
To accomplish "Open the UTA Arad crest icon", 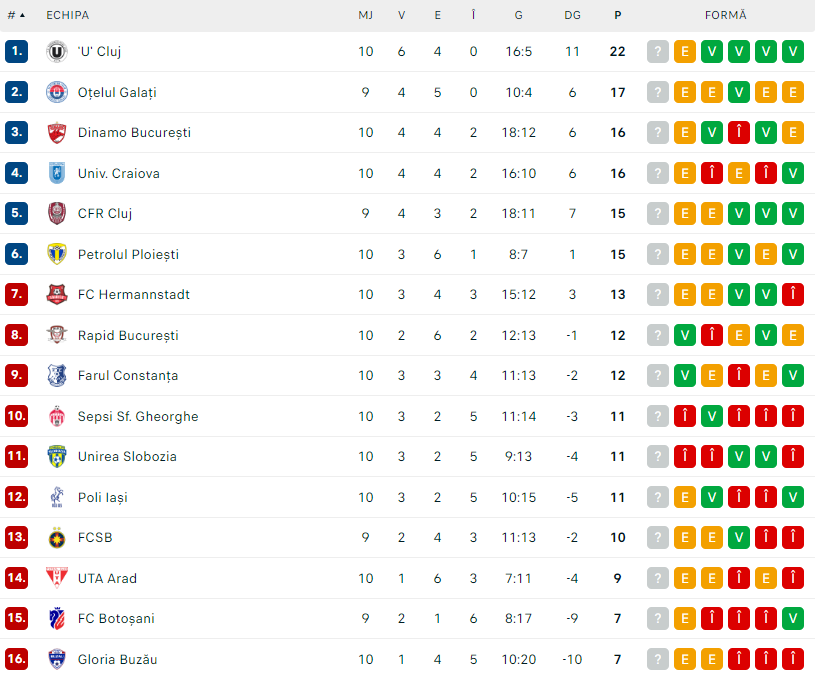I will tap(57, 578).
